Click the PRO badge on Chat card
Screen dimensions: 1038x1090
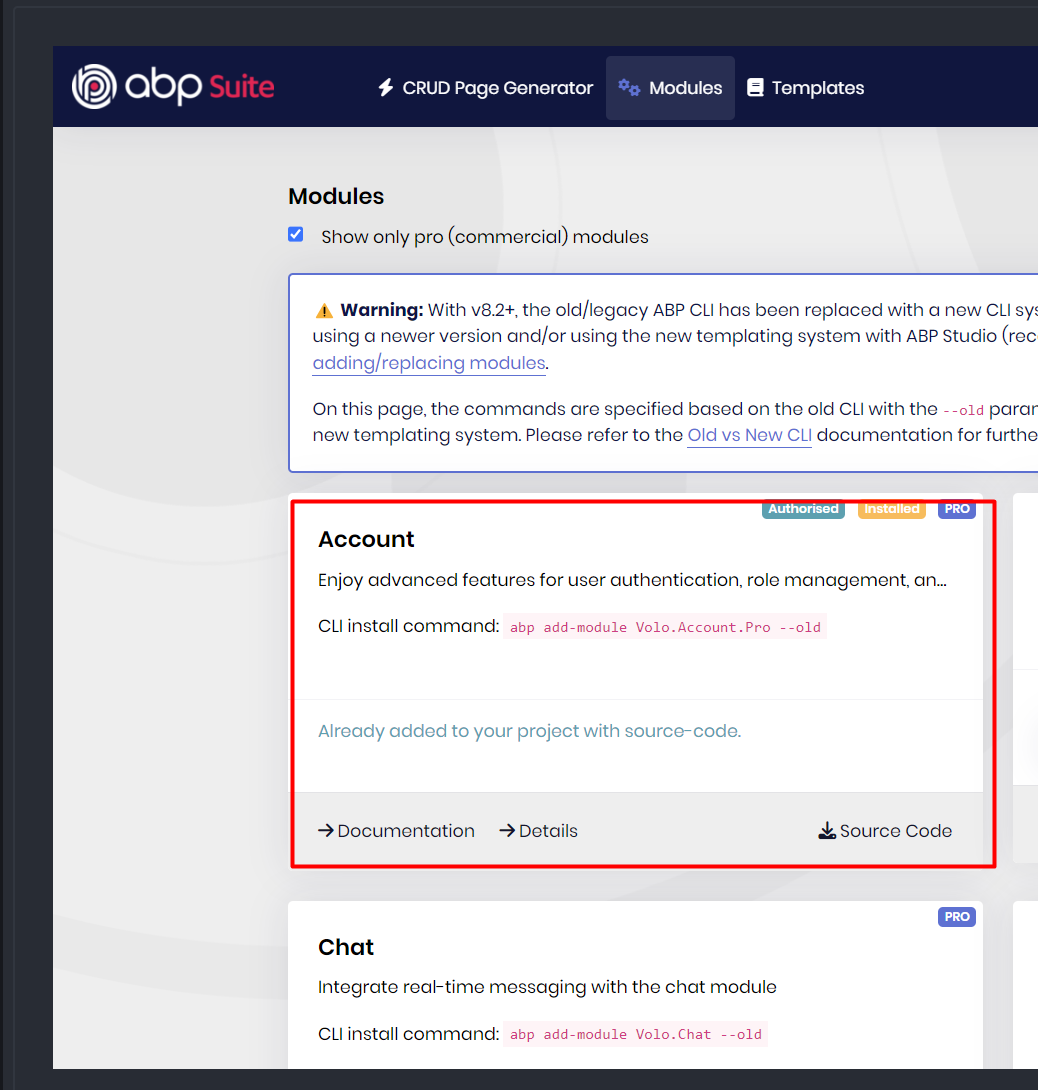pyautogui.click(x=957, y=917)
